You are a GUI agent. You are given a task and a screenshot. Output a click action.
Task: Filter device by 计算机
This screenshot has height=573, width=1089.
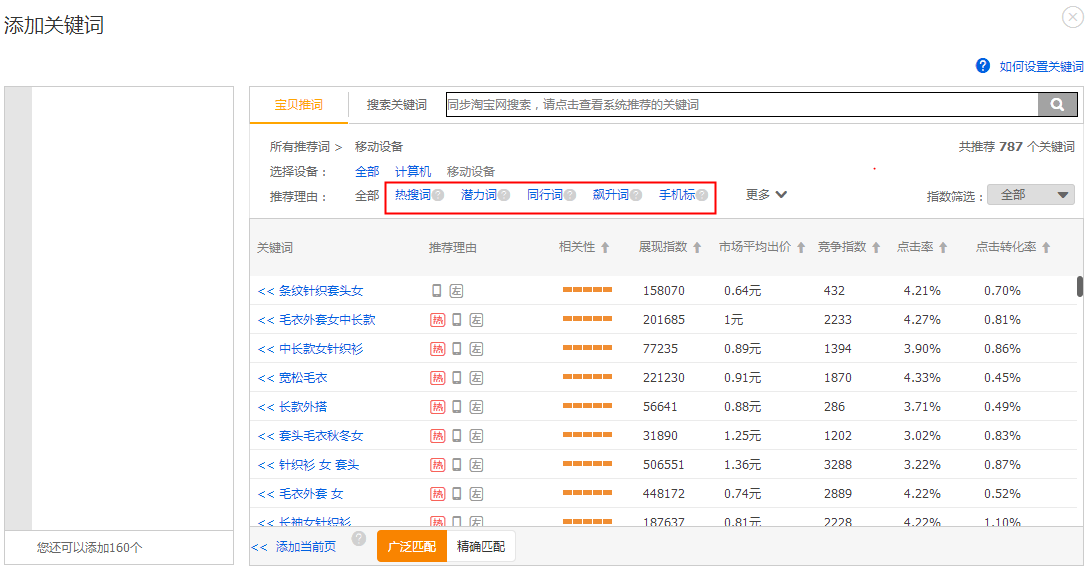(x=413, y=172)
